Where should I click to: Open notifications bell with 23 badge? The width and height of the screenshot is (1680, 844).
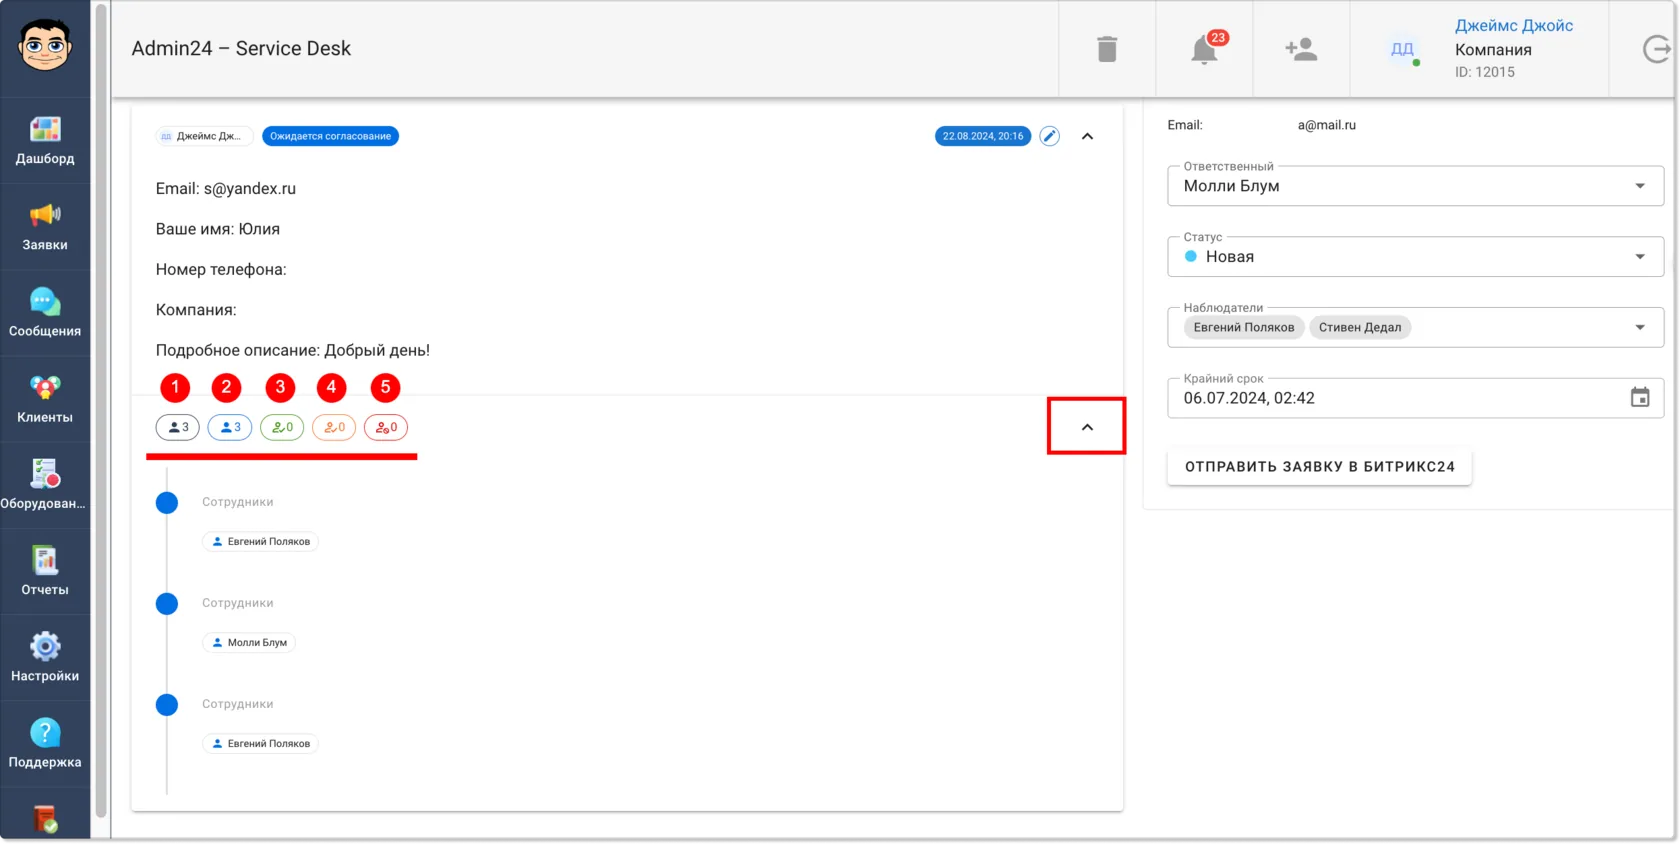pos(1205,49)
